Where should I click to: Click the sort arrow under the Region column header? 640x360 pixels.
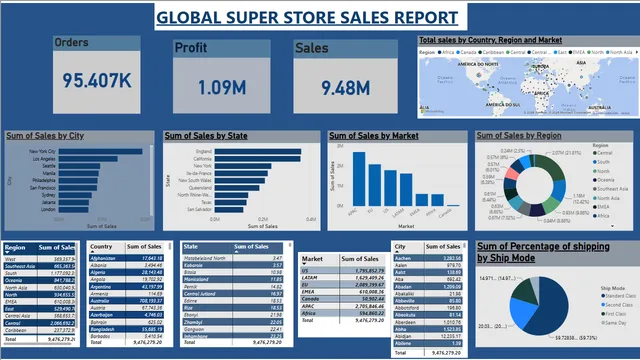click(7, 253)
